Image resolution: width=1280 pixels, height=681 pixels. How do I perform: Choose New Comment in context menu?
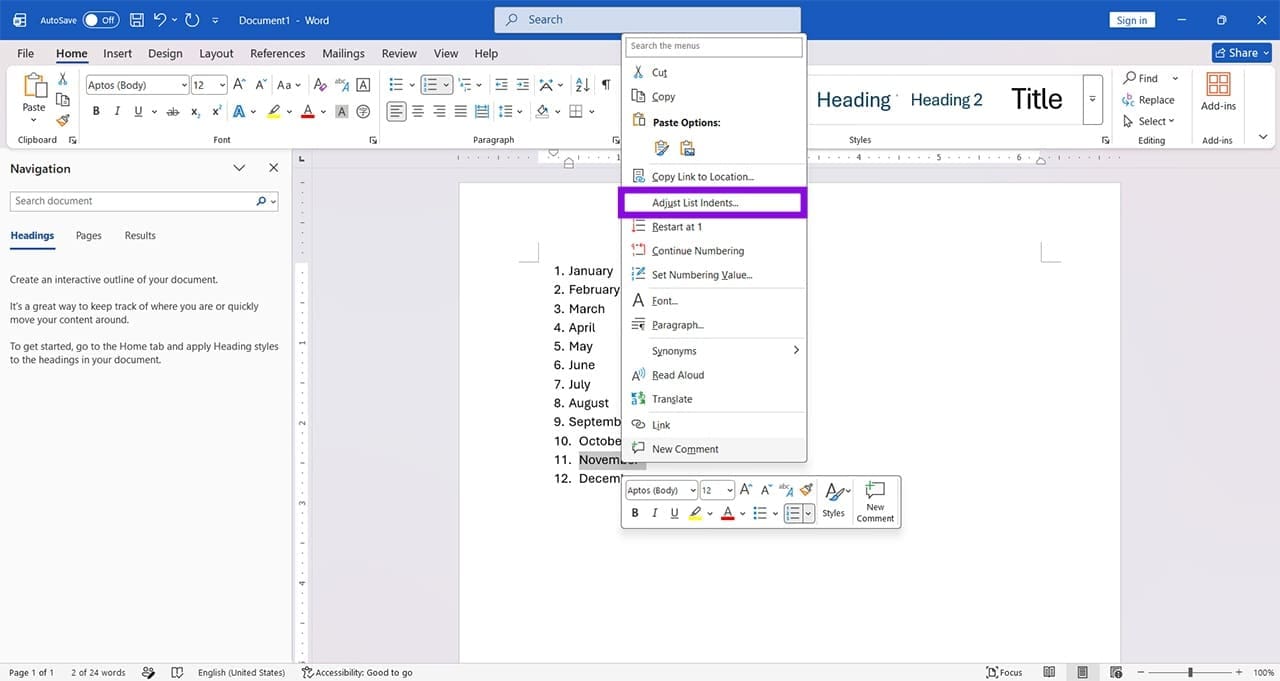coord(712,449)
